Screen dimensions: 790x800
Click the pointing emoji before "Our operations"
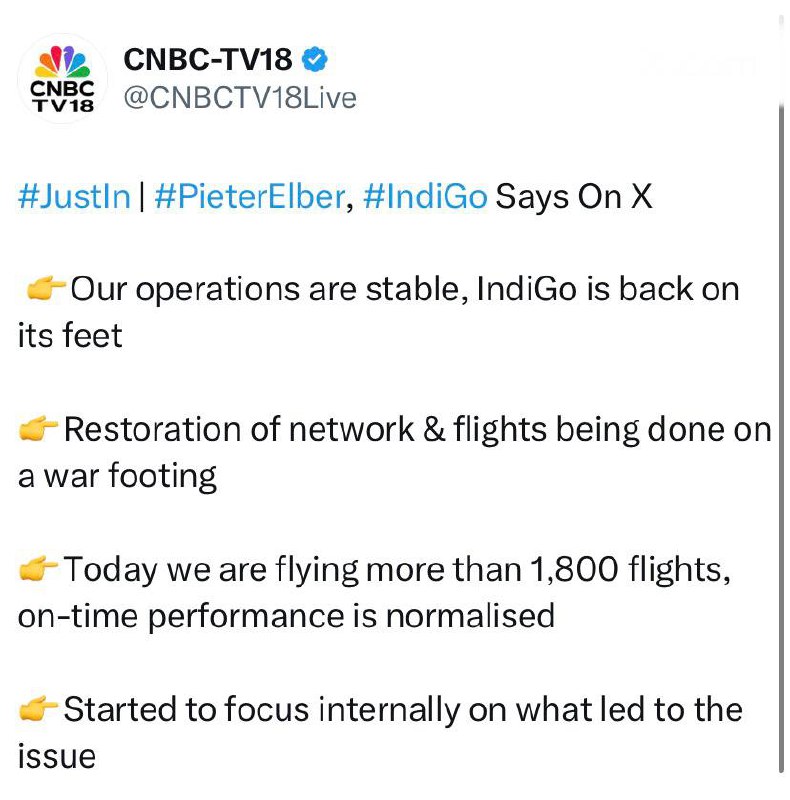click(44, 291)
